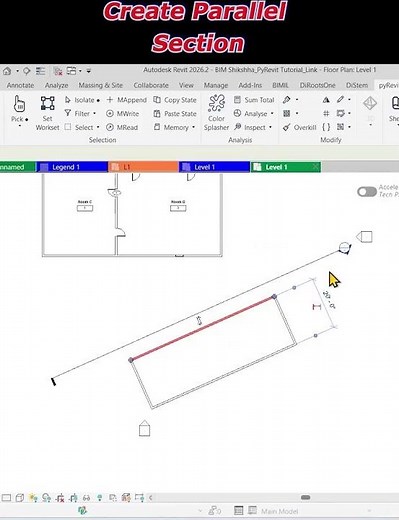Click the Visual Style cube icon
The width and height of the screenshot is (399, 520).
[20, 498]
